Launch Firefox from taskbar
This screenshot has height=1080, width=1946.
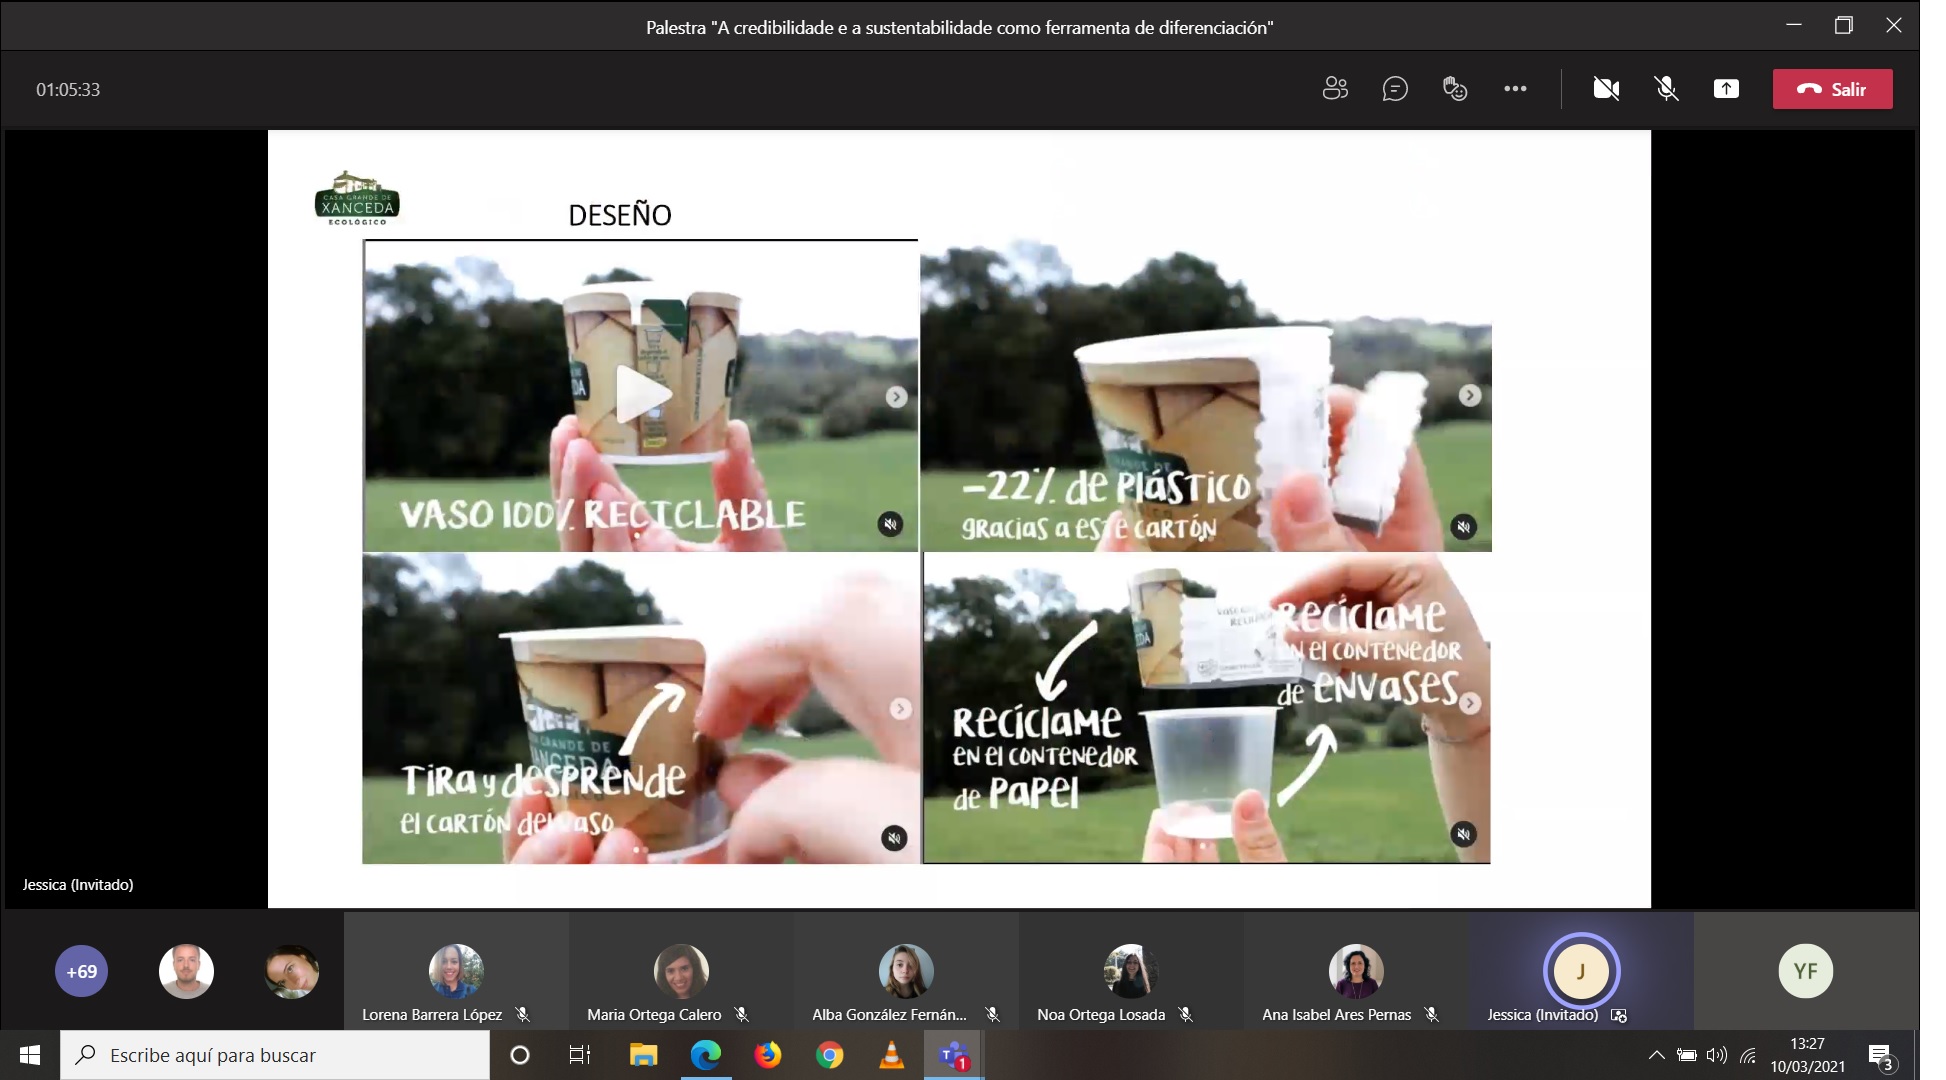(767, 1055)
